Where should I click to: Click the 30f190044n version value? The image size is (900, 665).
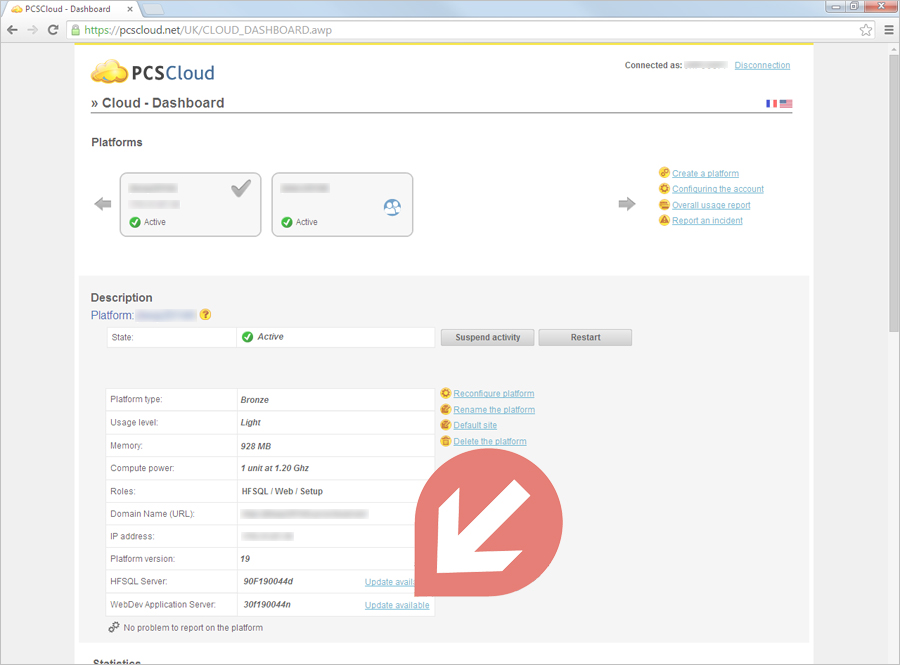(267, 604)
